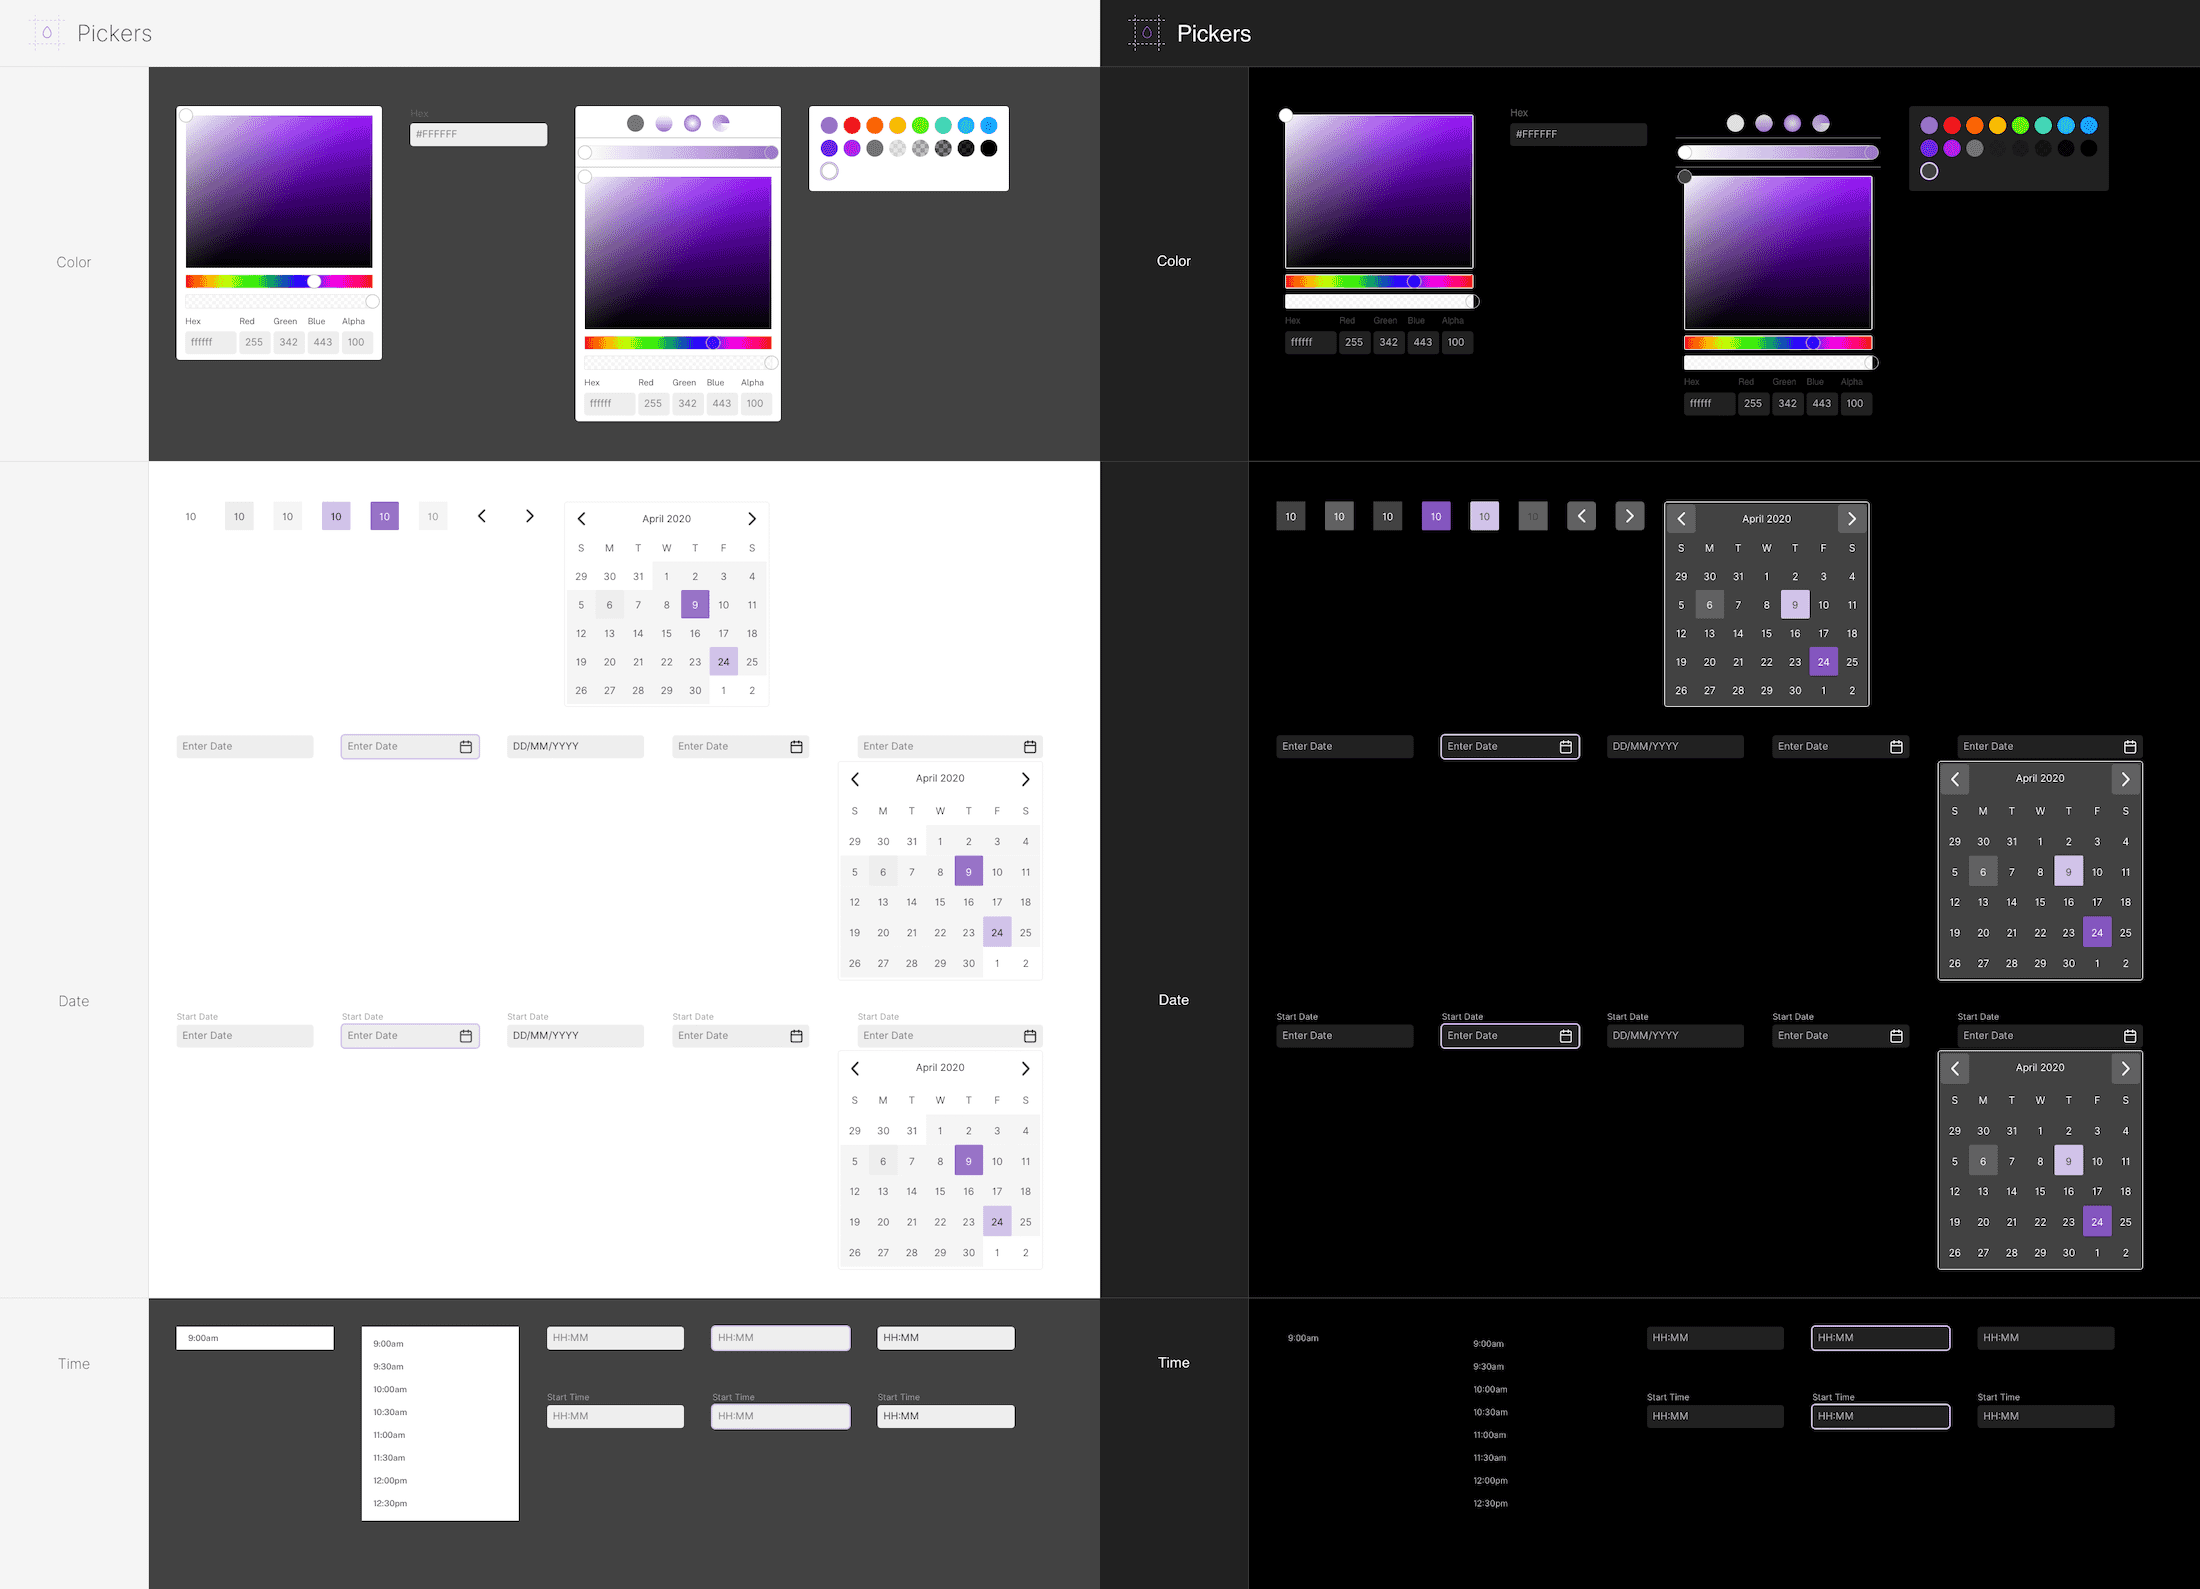Go to next month in light top calendar

(x=752, y=518)
